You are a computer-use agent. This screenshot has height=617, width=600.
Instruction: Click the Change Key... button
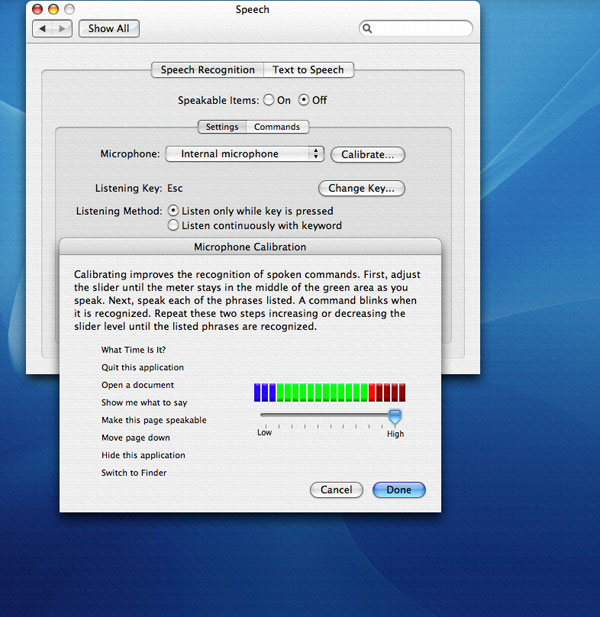click(x=362, y=188)
